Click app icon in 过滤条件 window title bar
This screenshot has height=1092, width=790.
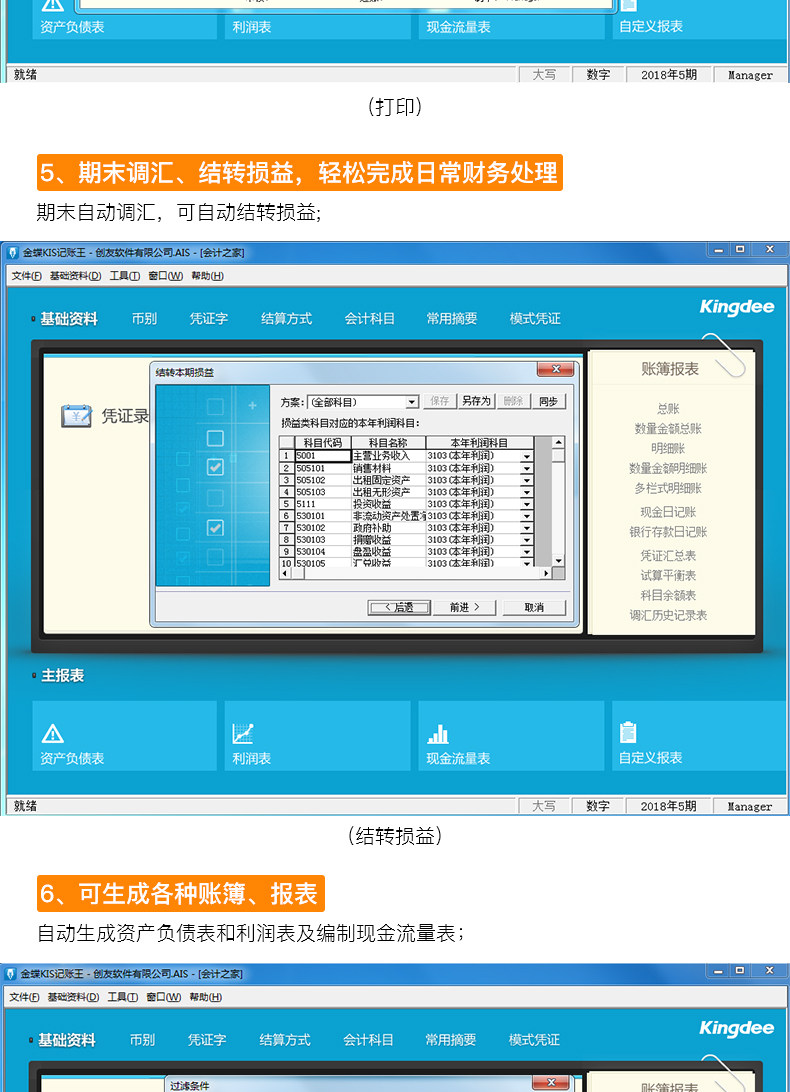(x=10, y=974)
